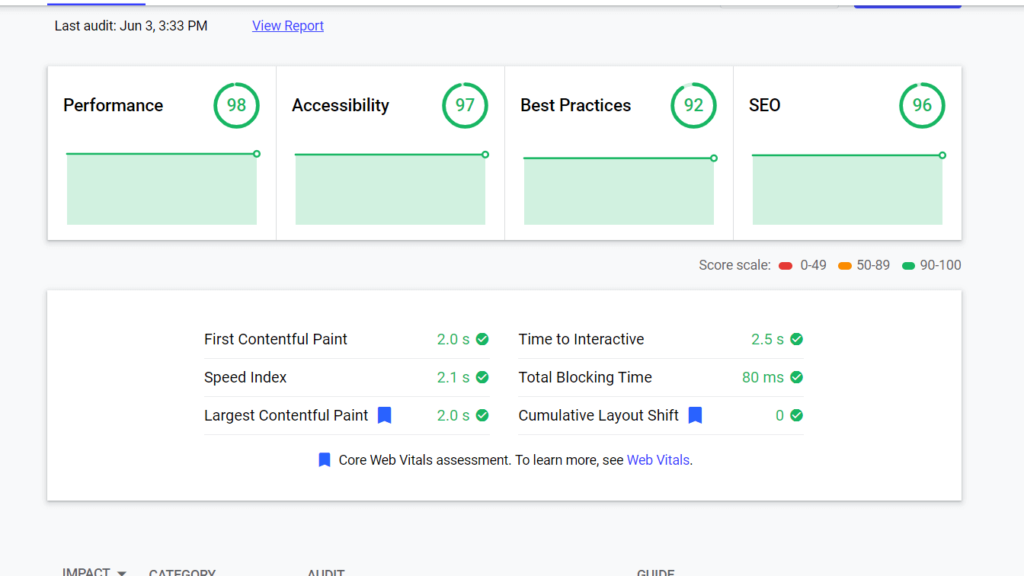Open the View Report link

288,26
